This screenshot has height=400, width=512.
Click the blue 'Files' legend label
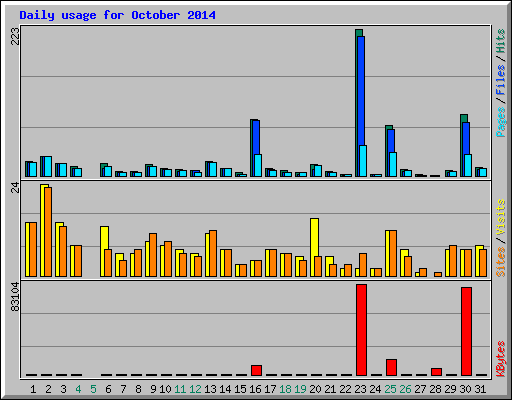click(501, 80)
